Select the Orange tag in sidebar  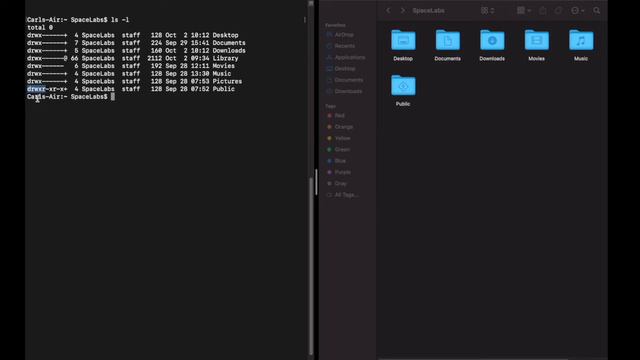[x=340, y=127]
